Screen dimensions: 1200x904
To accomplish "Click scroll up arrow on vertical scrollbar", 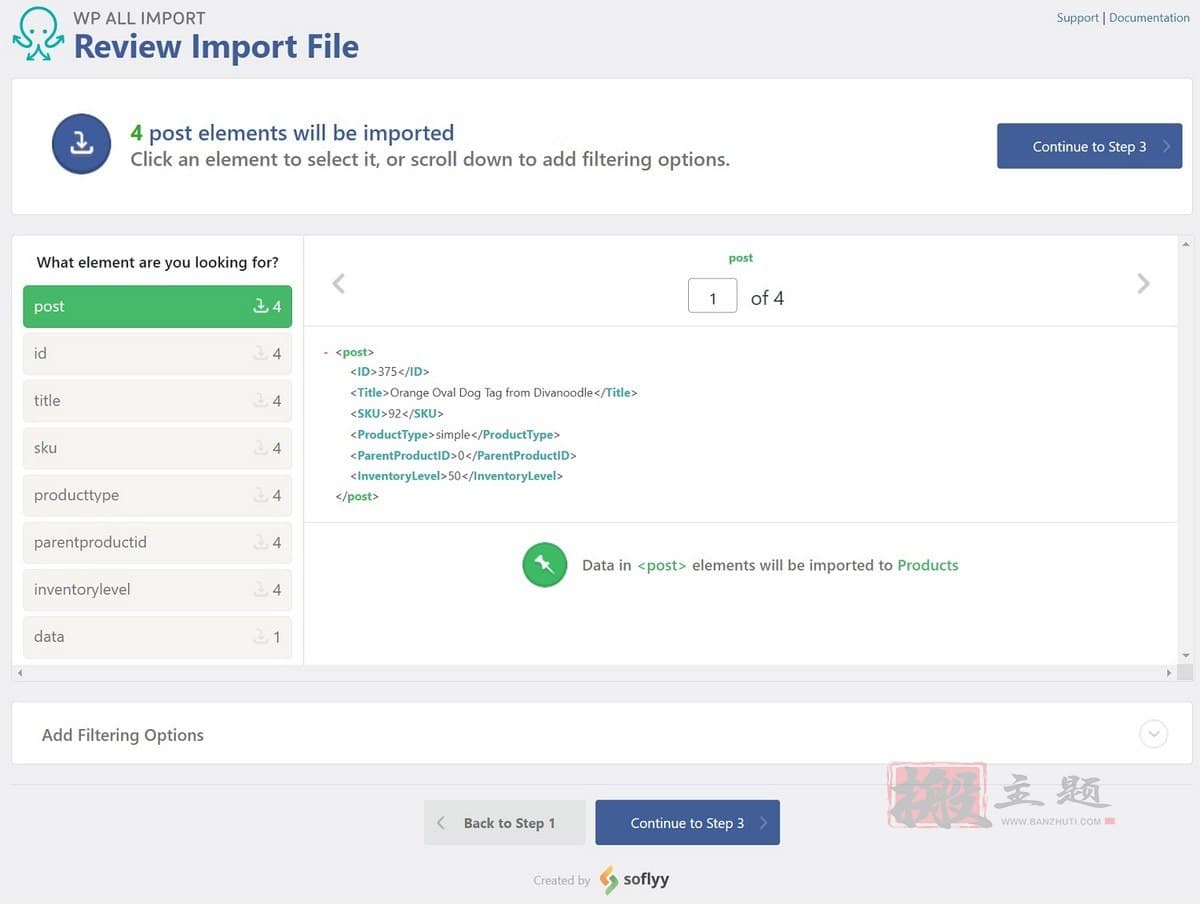I will (x=1186, y=243).
